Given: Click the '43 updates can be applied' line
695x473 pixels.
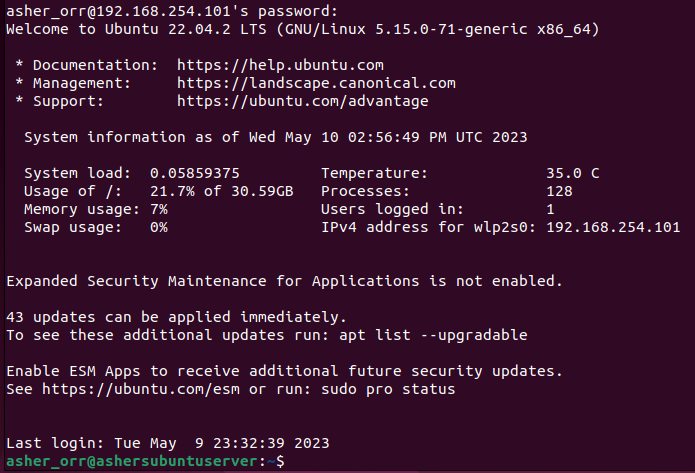Looking at the screenshot, I should point(176,317).
